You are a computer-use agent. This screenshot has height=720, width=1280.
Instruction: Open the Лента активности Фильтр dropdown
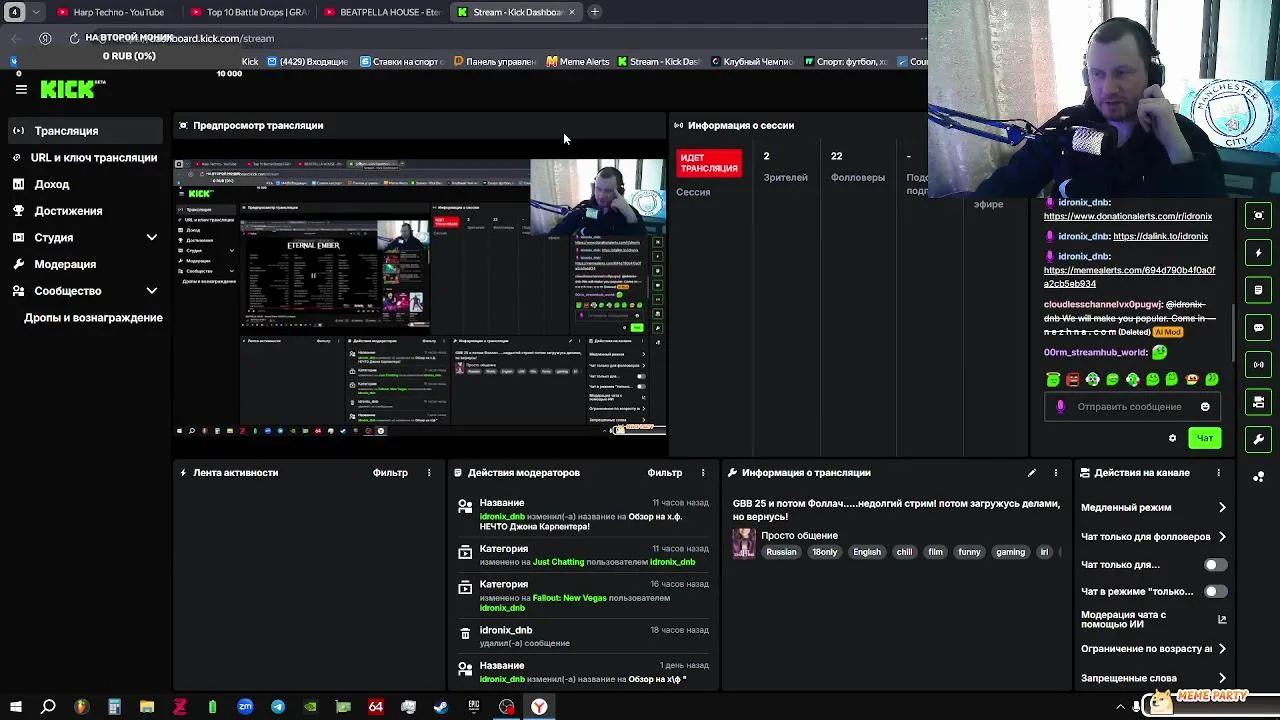click(x=390, y=473)
